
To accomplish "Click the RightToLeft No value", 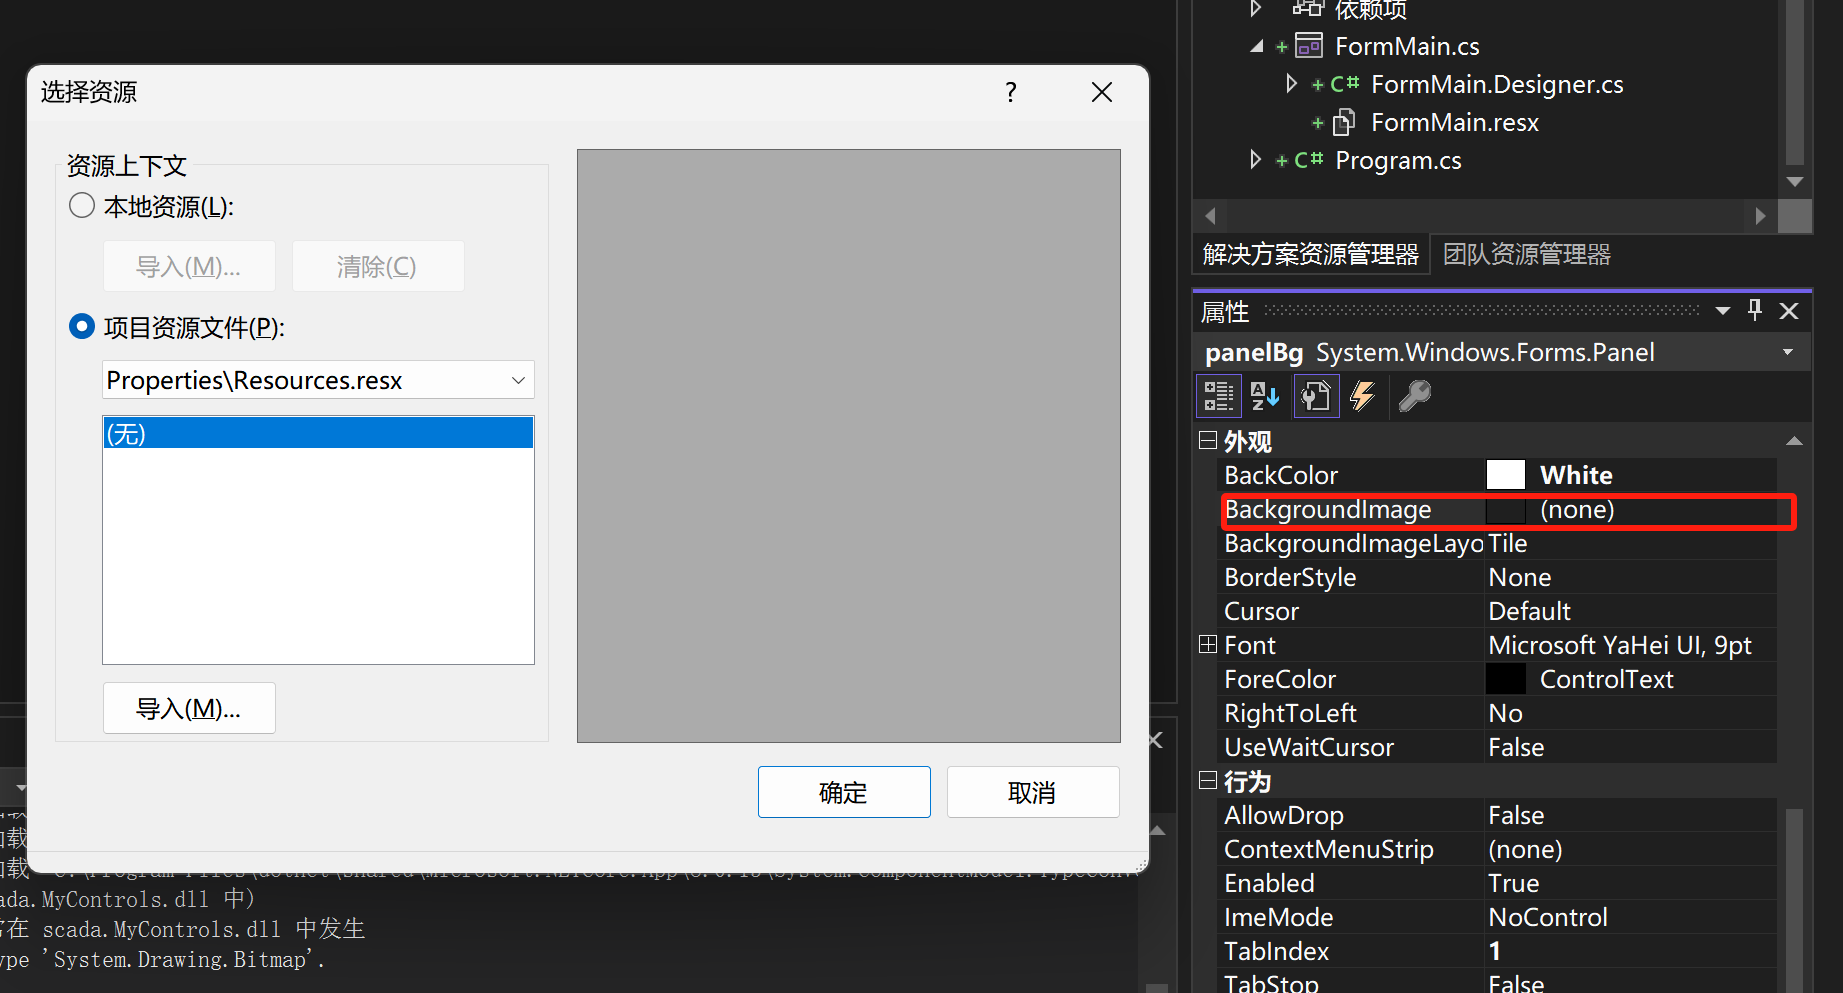I will coord(1505,713).
